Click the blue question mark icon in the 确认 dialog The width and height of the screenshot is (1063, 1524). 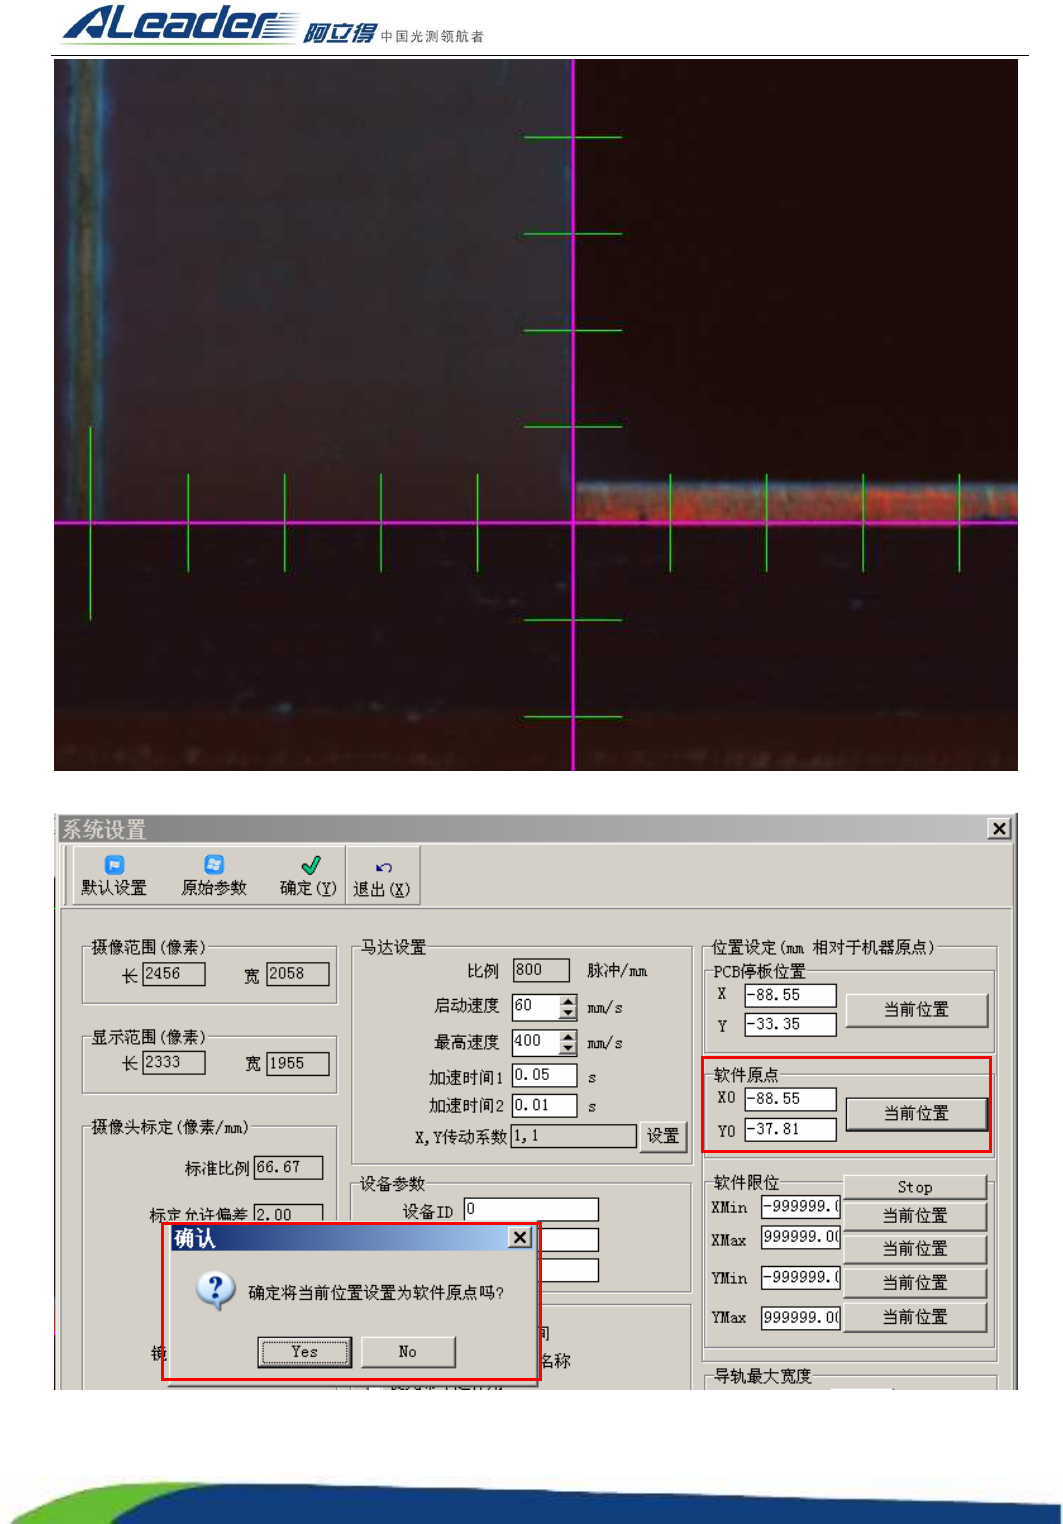tap(216, 1290)
